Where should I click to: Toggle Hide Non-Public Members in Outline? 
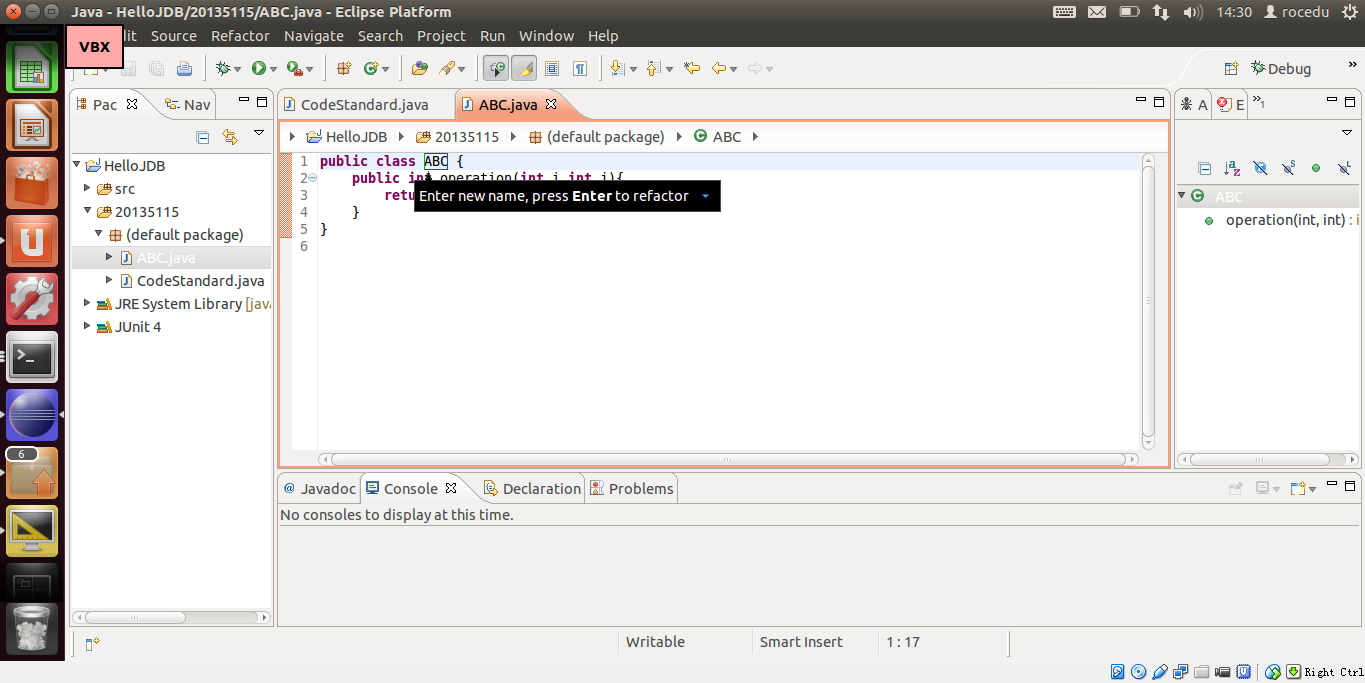(x=1316, y=169)
